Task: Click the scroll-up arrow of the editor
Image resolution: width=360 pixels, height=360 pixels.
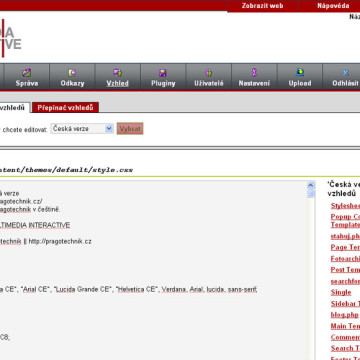Action: coord(311,186)
